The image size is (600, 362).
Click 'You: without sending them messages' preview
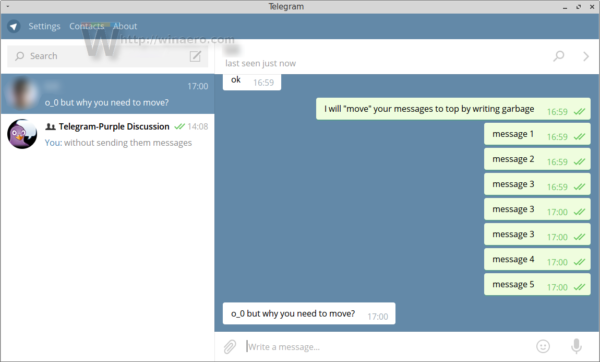coord(118,143)
